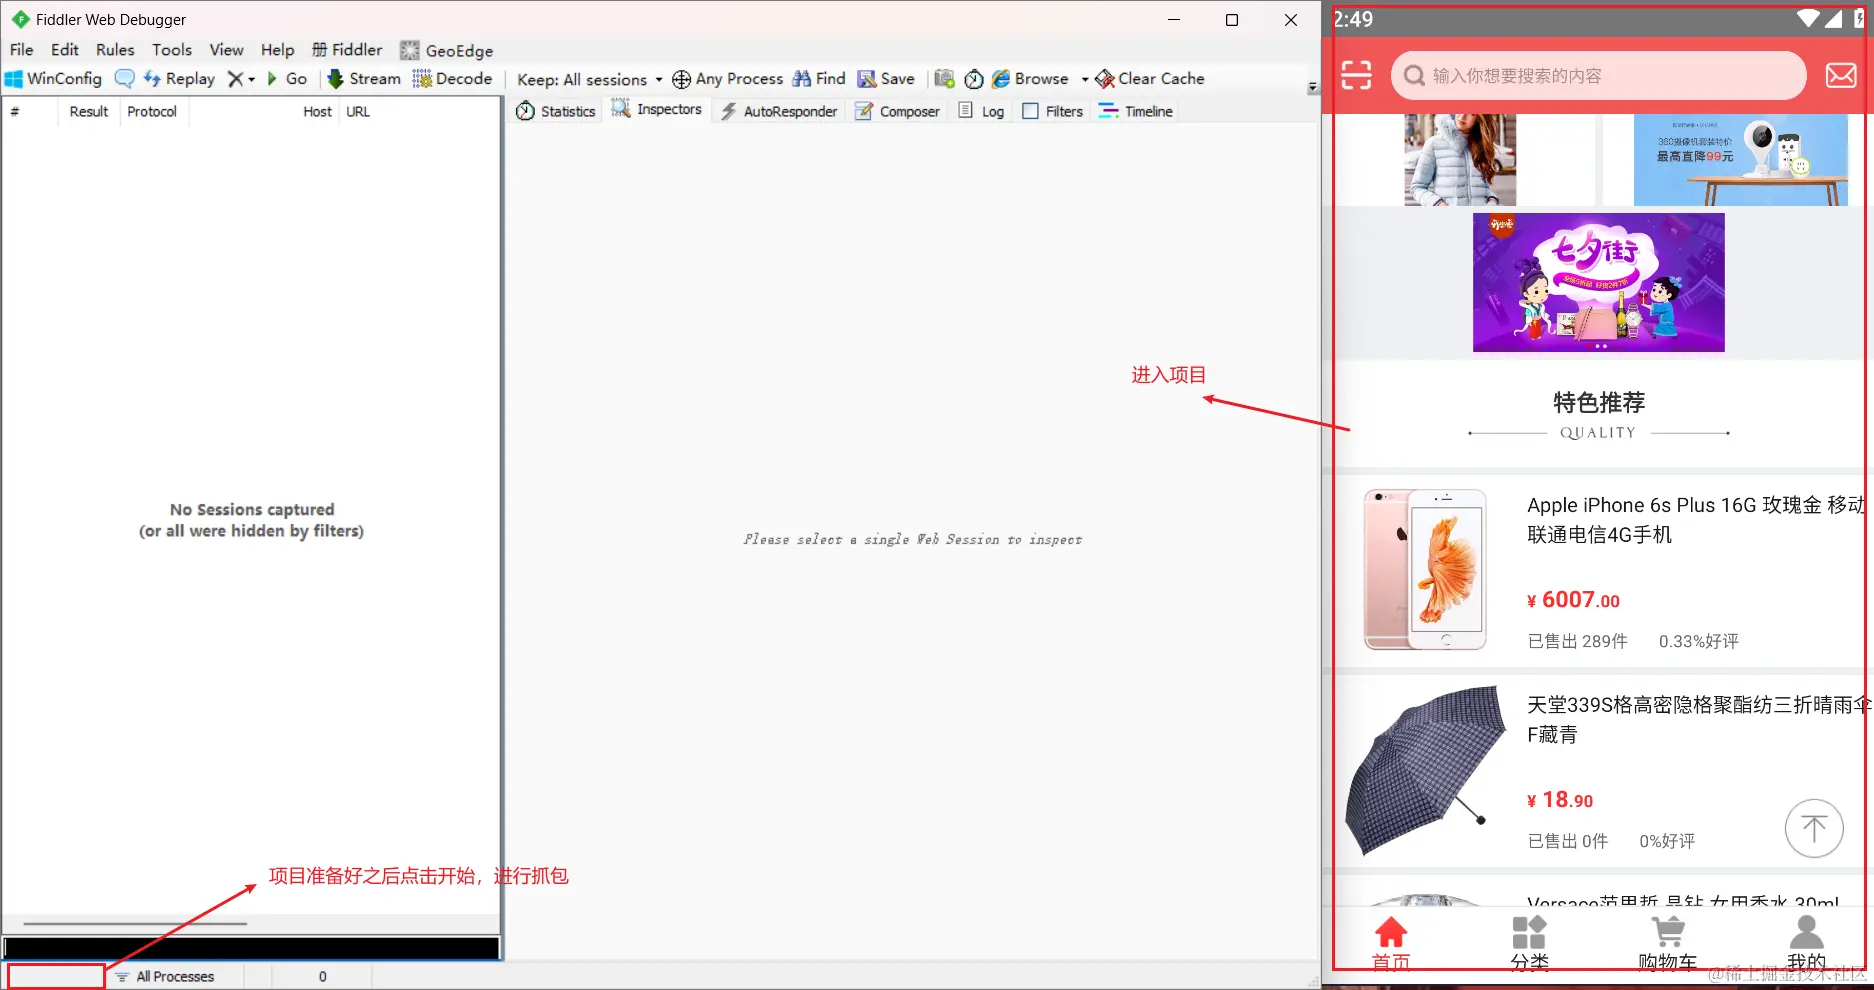Click the comment speech bubble icon
Viewport: 1874px width, 990px height.
[x=124, y=78]
